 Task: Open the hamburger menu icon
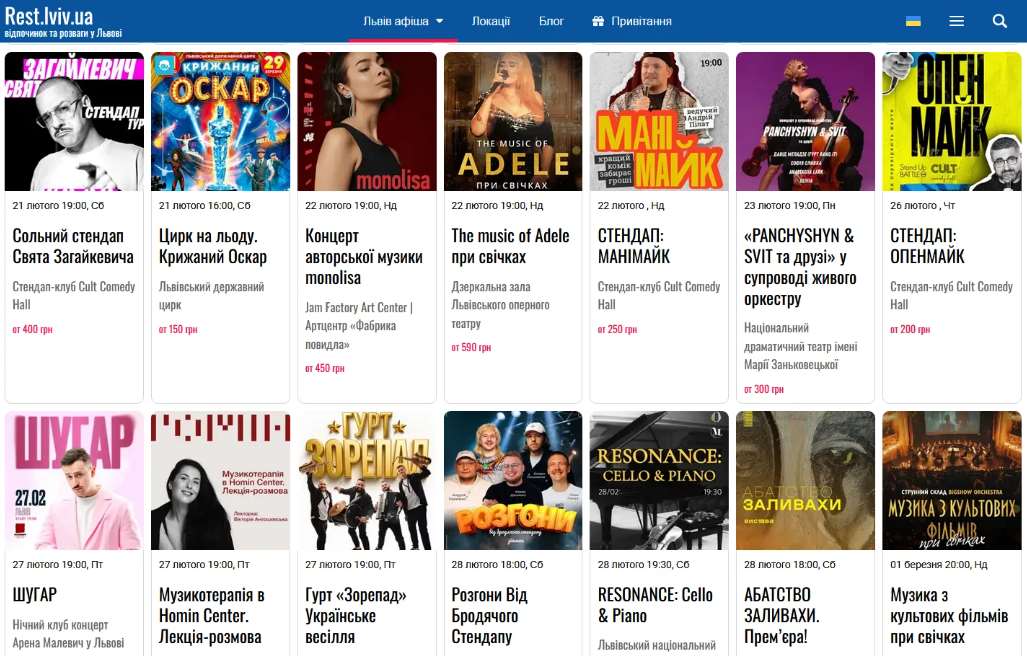click(x=956, y=21)
